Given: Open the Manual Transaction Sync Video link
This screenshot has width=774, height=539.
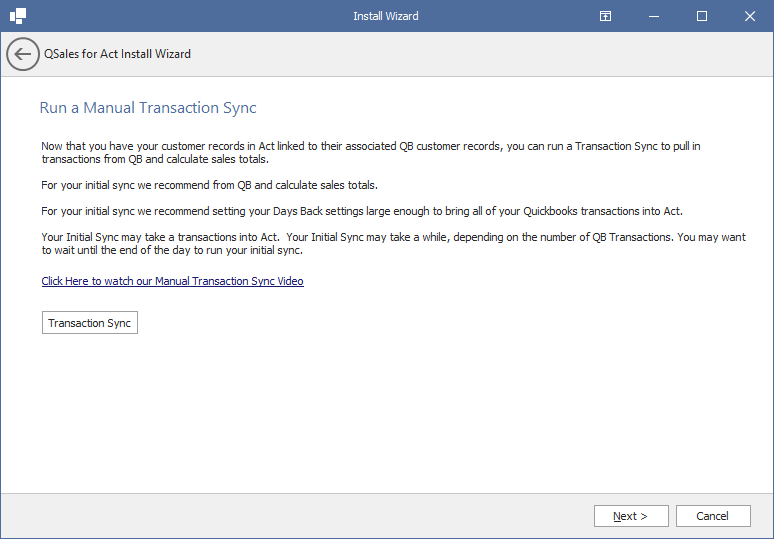Looking at the screenshot, I should pyautogui.click(x=172, y=281).
